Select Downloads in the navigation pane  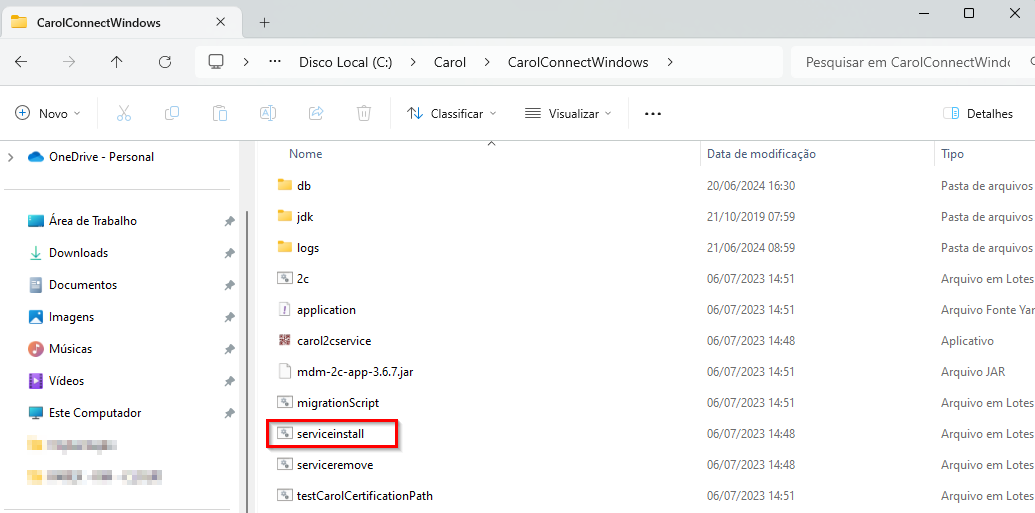(x=78, y=253)
